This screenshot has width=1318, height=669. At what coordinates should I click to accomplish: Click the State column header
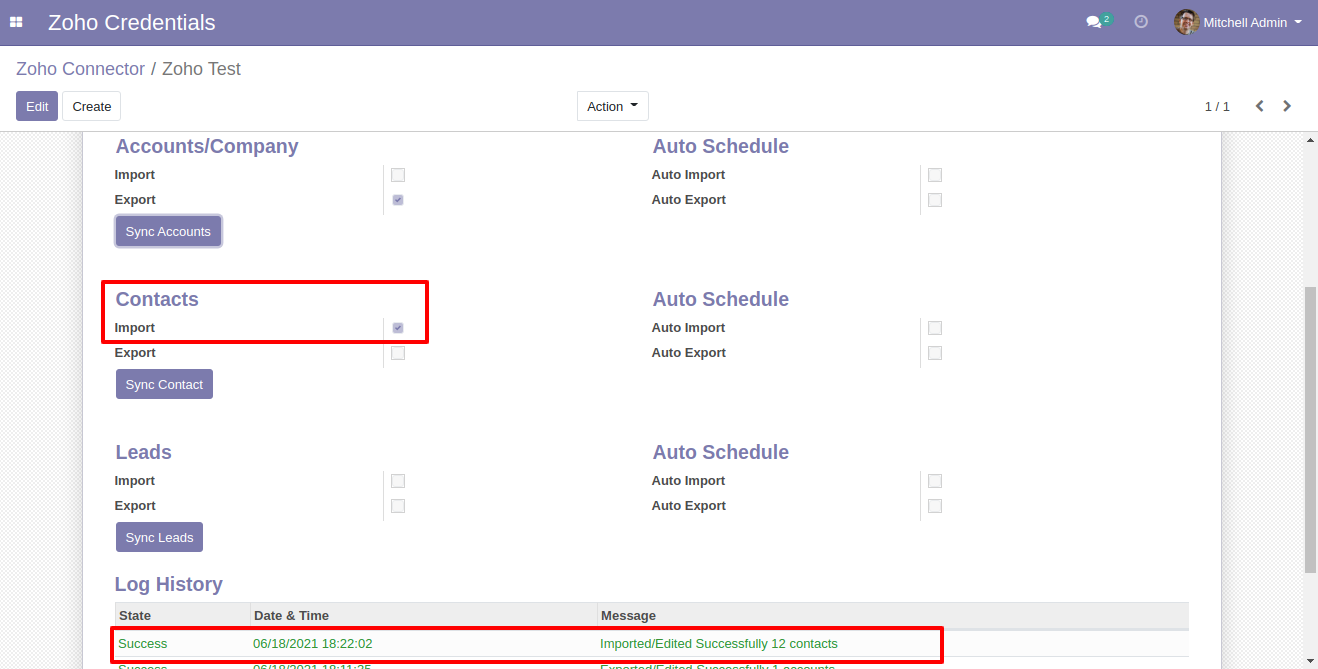[x=182, y=615]
